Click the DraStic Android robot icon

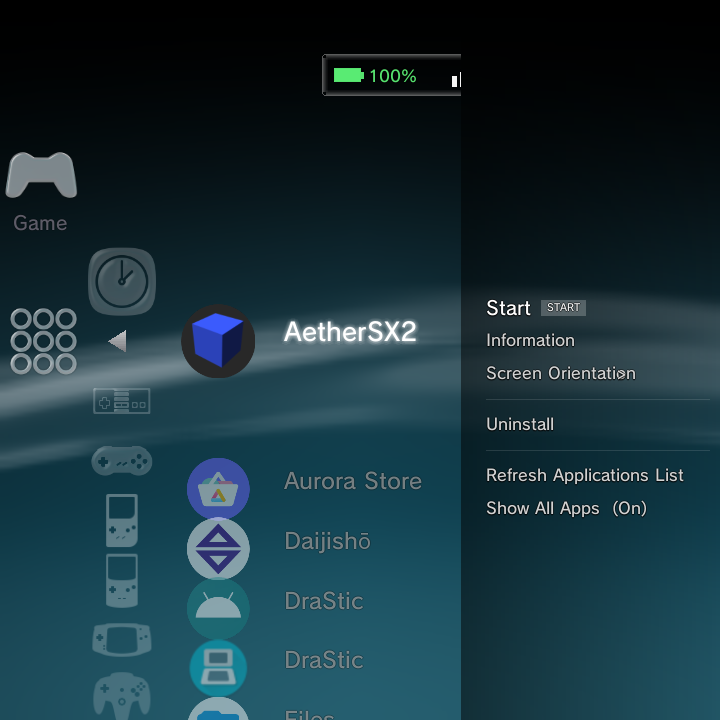pyautogui.click(x=218, y=608)
